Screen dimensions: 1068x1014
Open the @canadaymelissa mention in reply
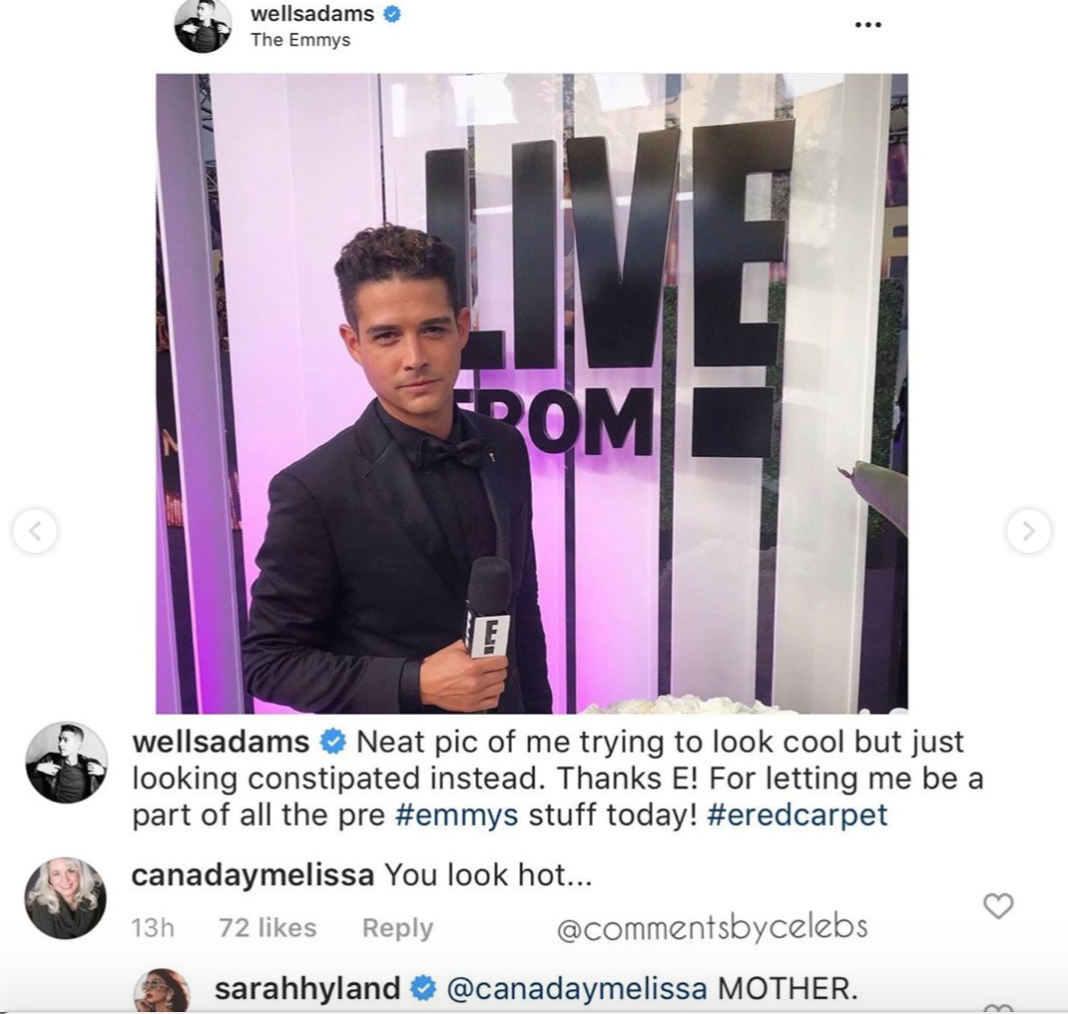click(x=576, y=989)
